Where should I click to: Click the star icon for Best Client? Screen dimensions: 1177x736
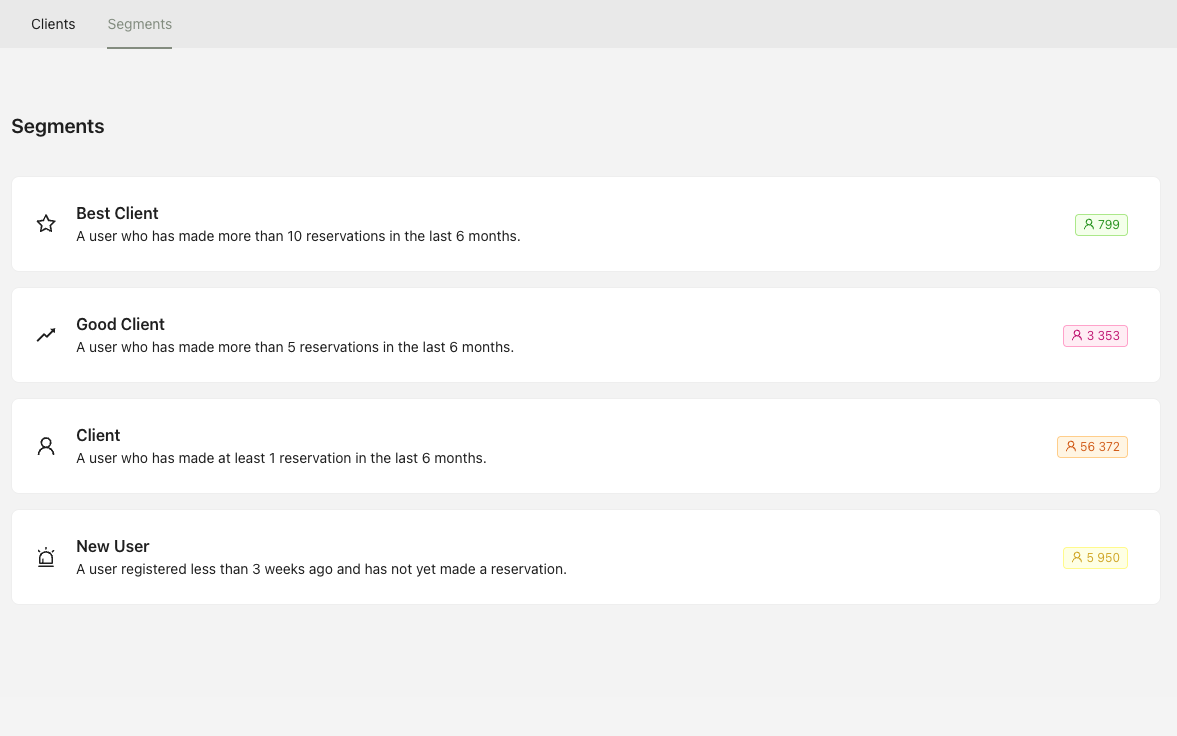(x=46, y=224)
